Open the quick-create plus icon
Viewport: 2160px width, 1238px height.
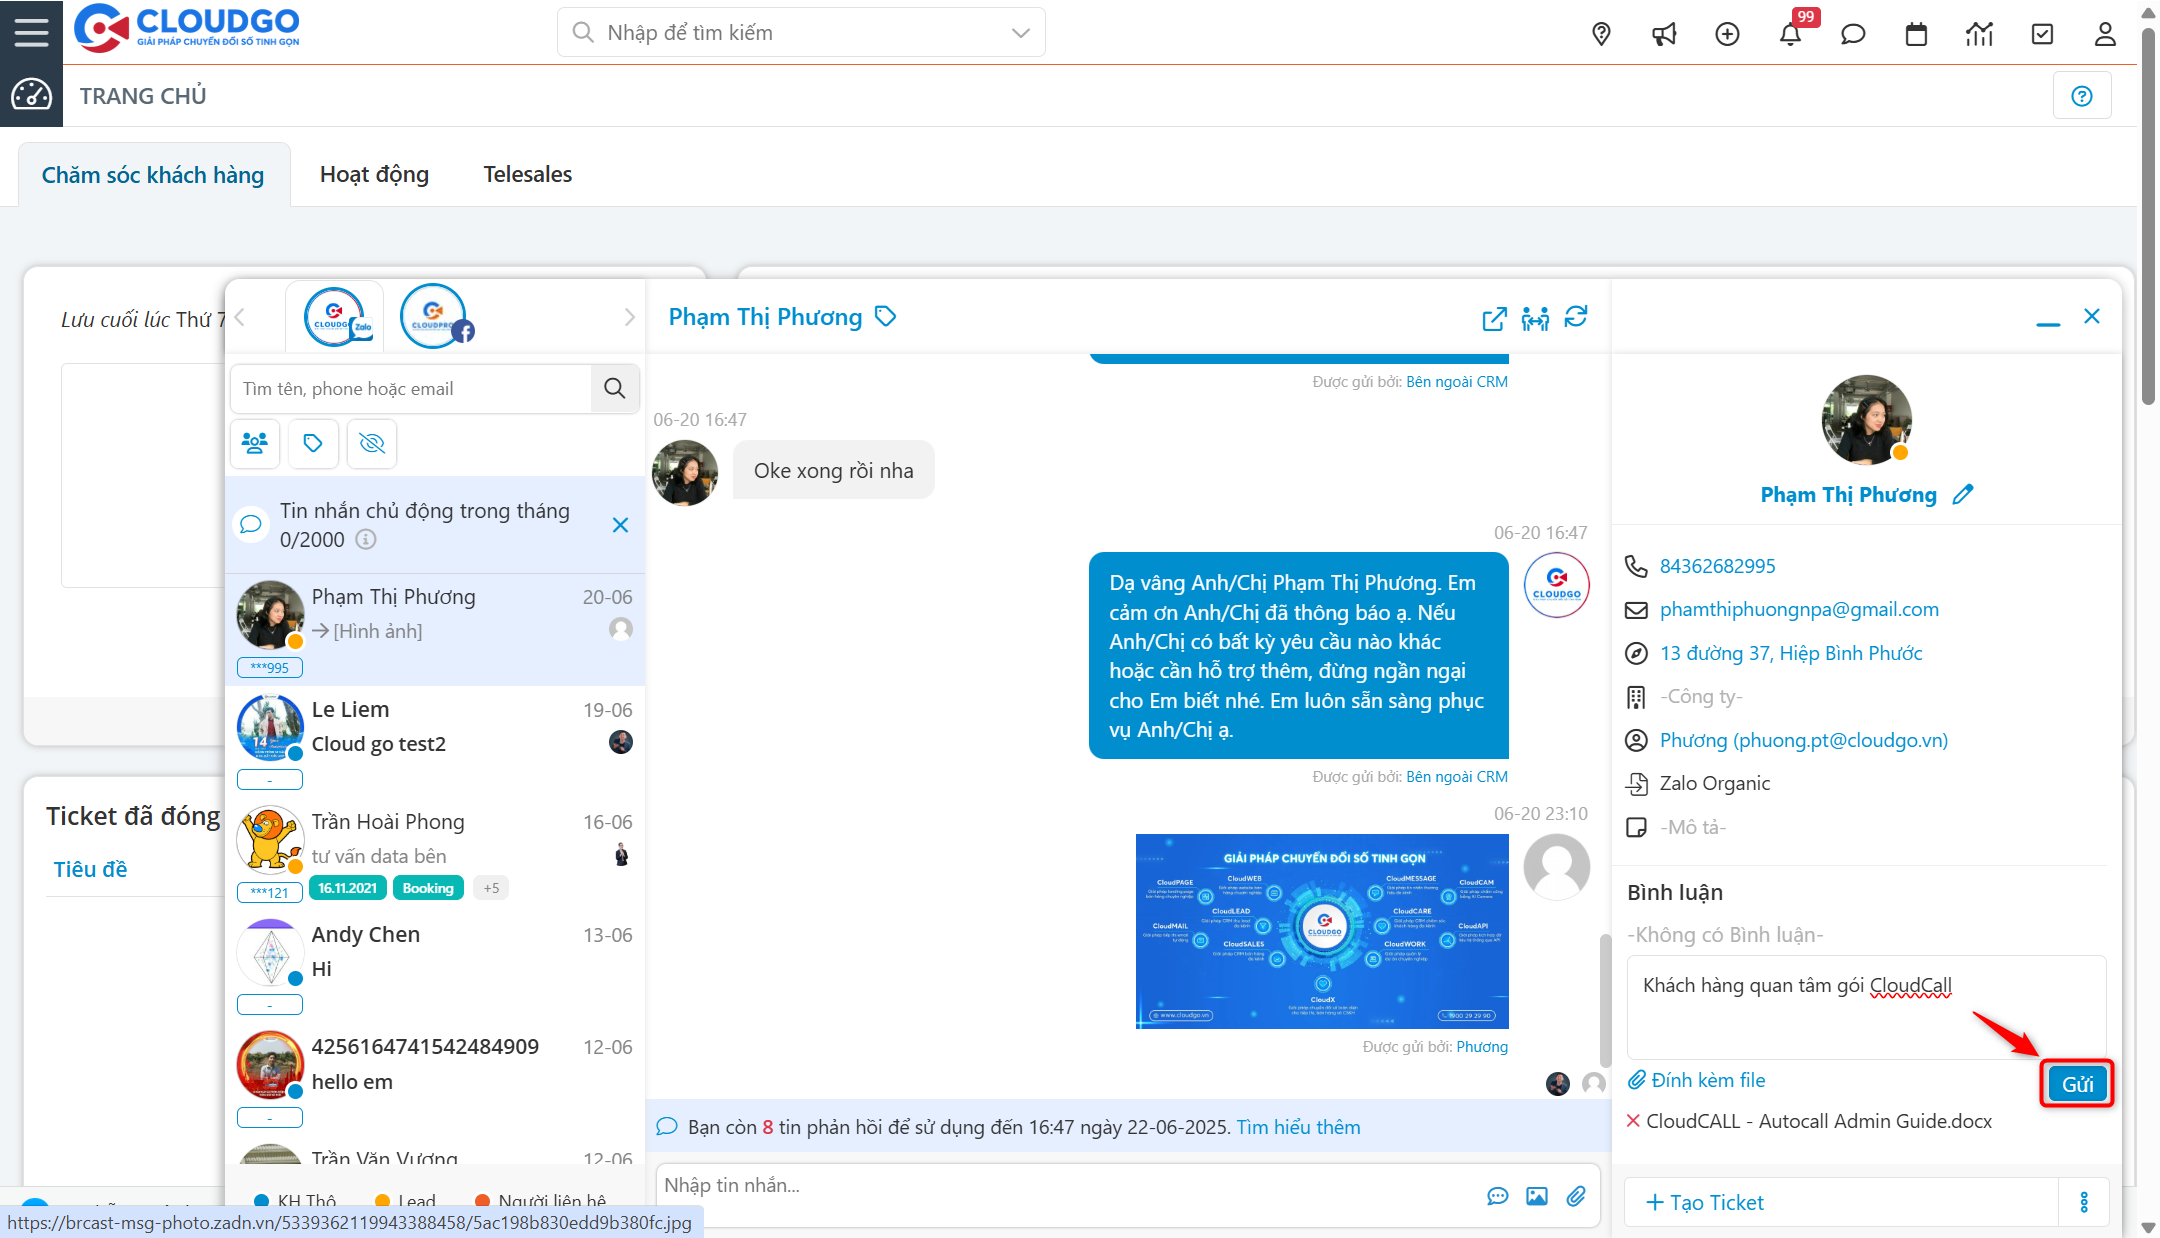tap(1728, 33)
